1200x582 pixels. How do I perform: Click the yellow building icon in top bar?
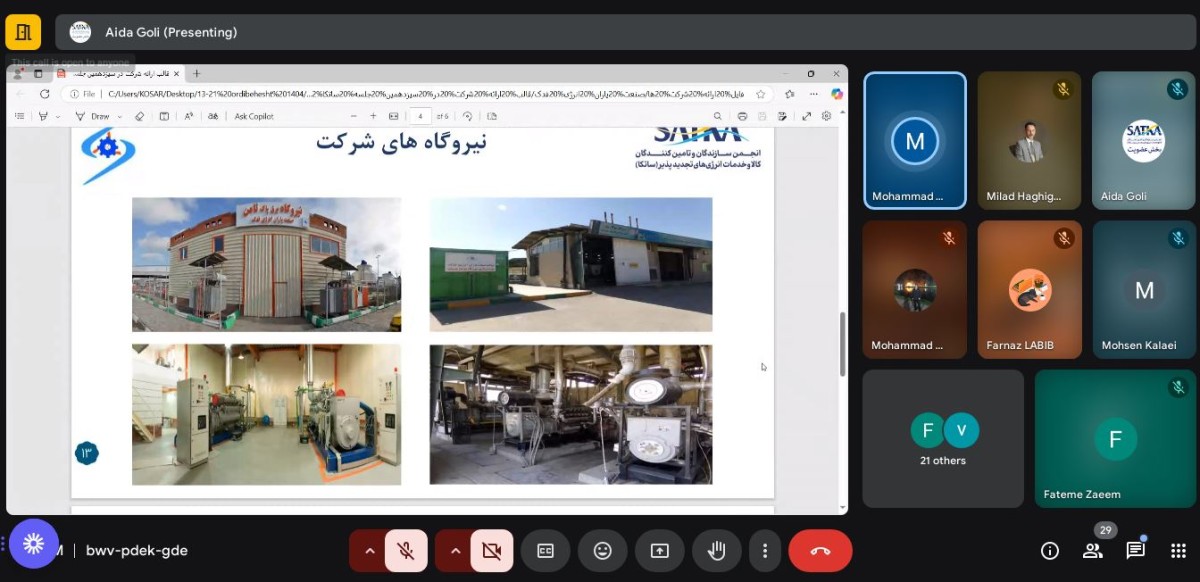pyautogui.click(x=23, y=32)
